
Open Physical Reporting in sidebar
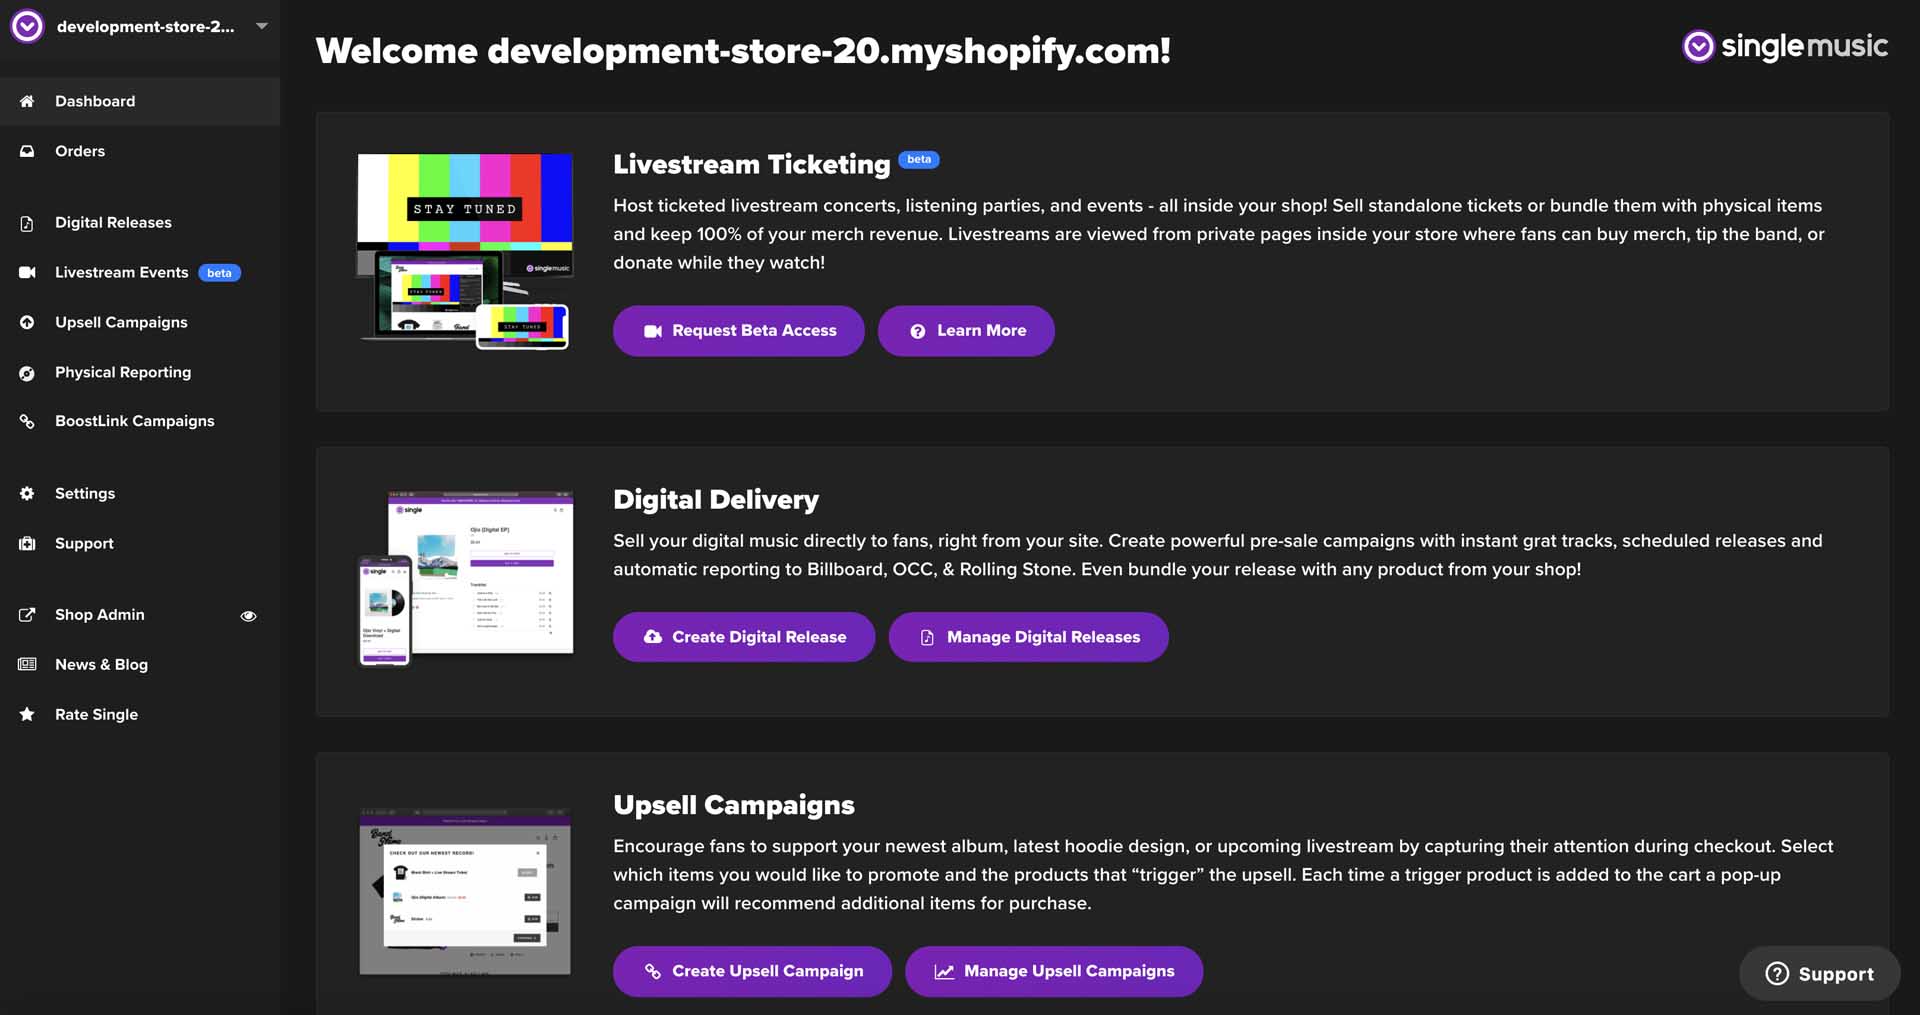coord(140,372)
